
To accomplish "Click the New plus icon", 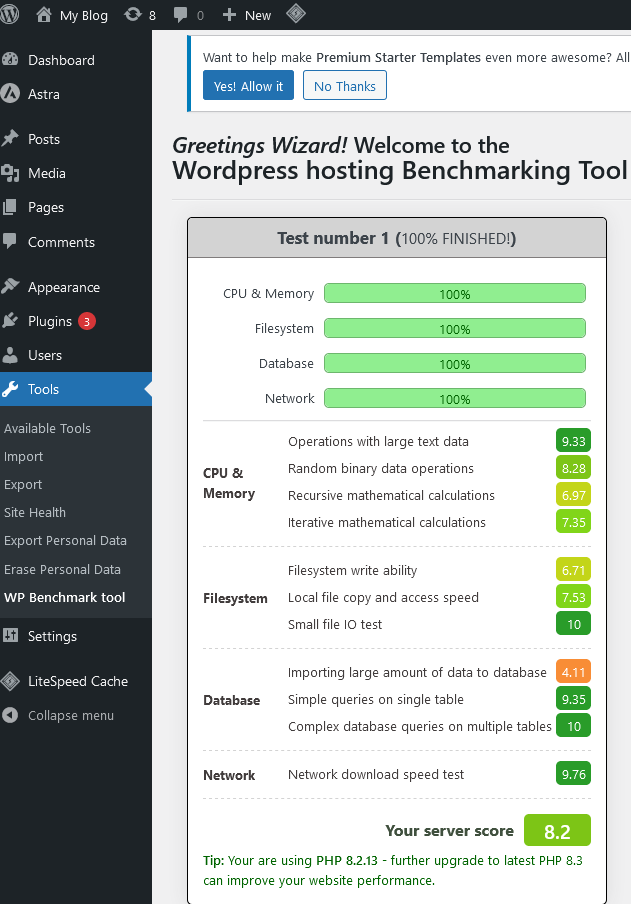I will click(x=229, y=14).
